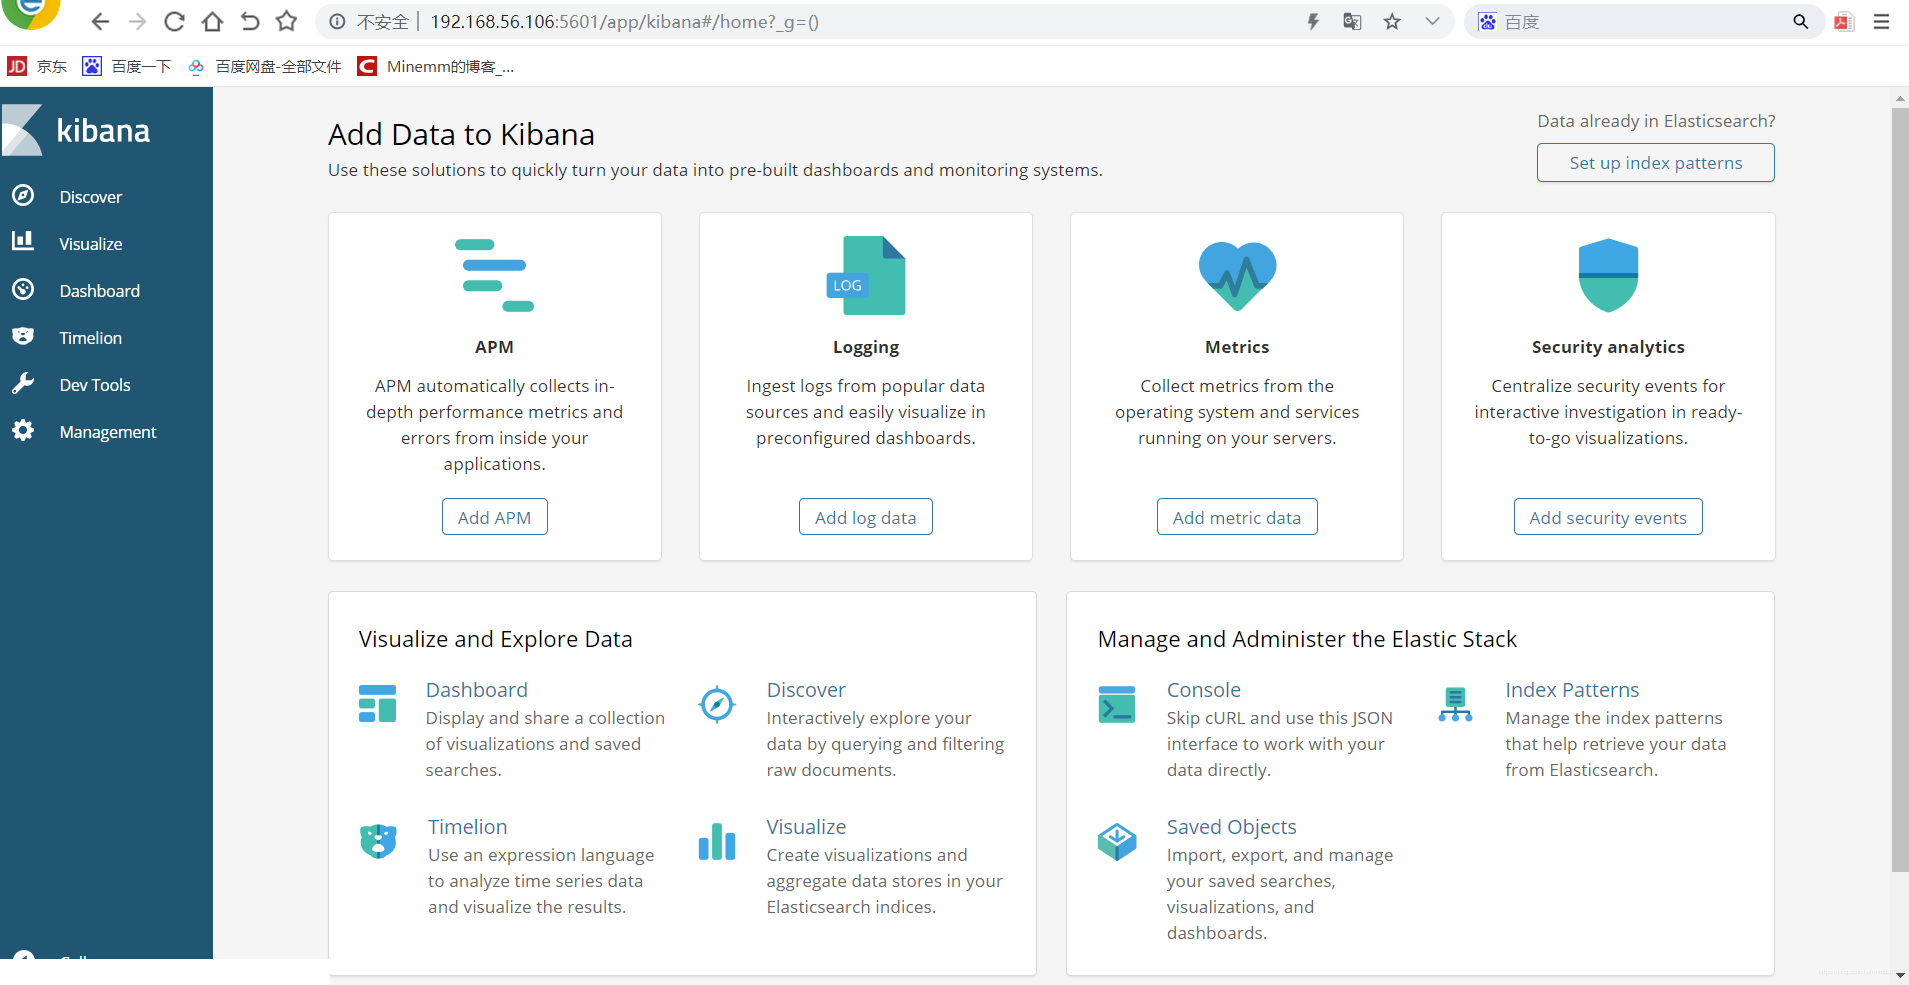This screenshot has width=1909, height=985.
Task: Click the PDF extension icon
Action: point(1844,21)
